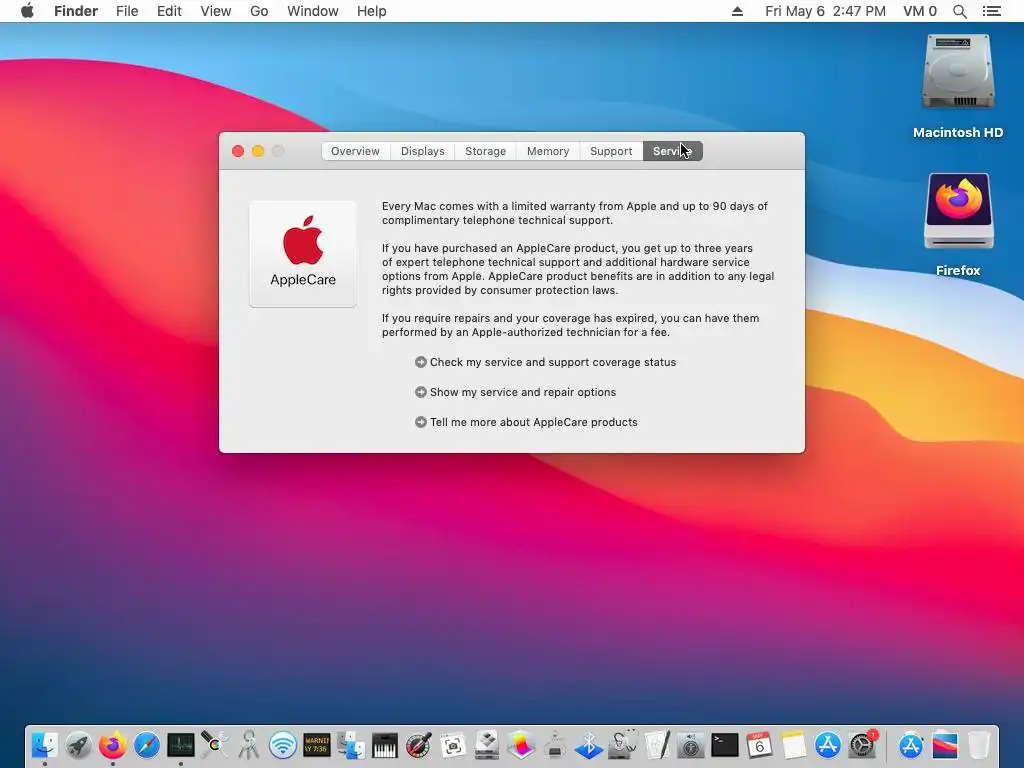The width and height of the screenshot is (1024, 768).
Task: Select the Service tab
Action: click(673, 151)
